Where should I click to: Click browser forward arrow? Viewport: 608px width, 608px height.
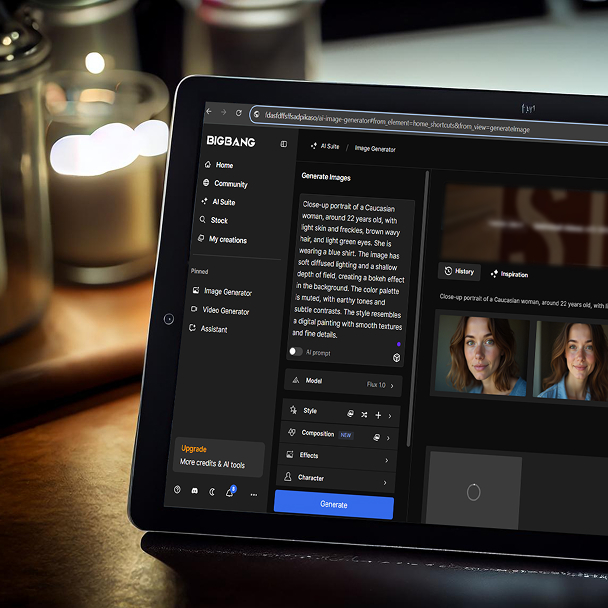224,112
